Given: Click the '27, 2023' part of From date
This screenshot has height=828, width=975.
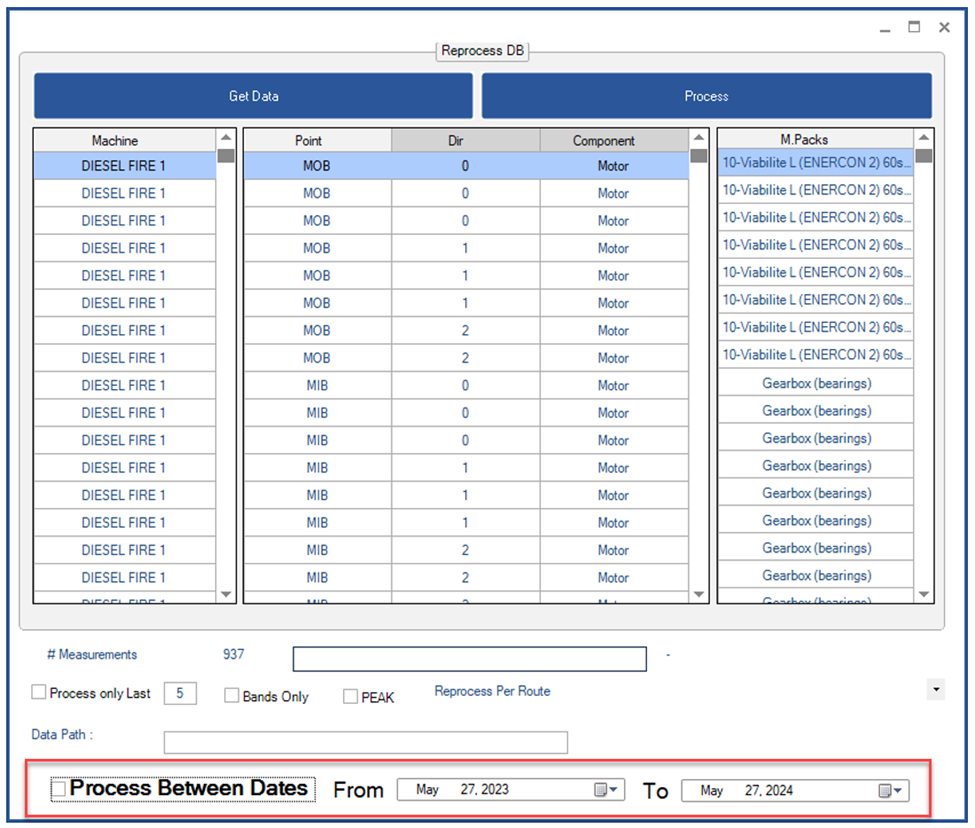Looking at the screenshot, I should click(x=484, y=789).
